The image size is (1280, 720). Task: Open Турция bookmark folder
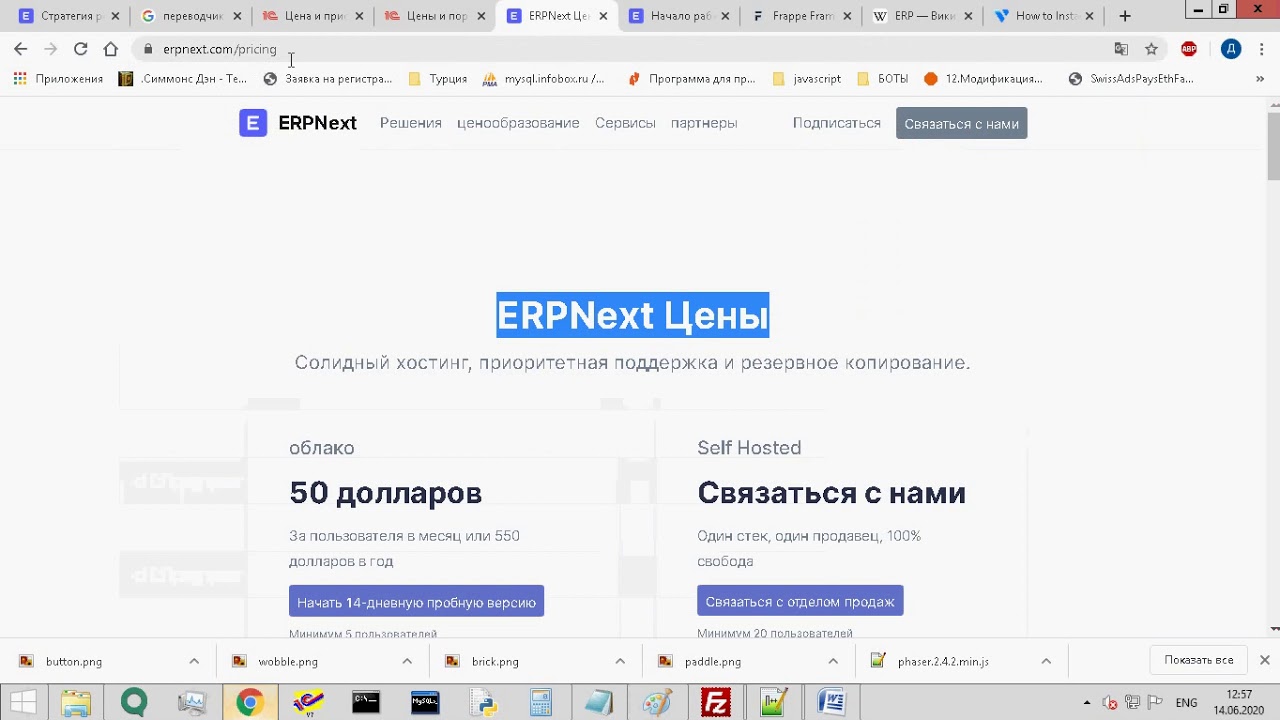click(438, 79)
